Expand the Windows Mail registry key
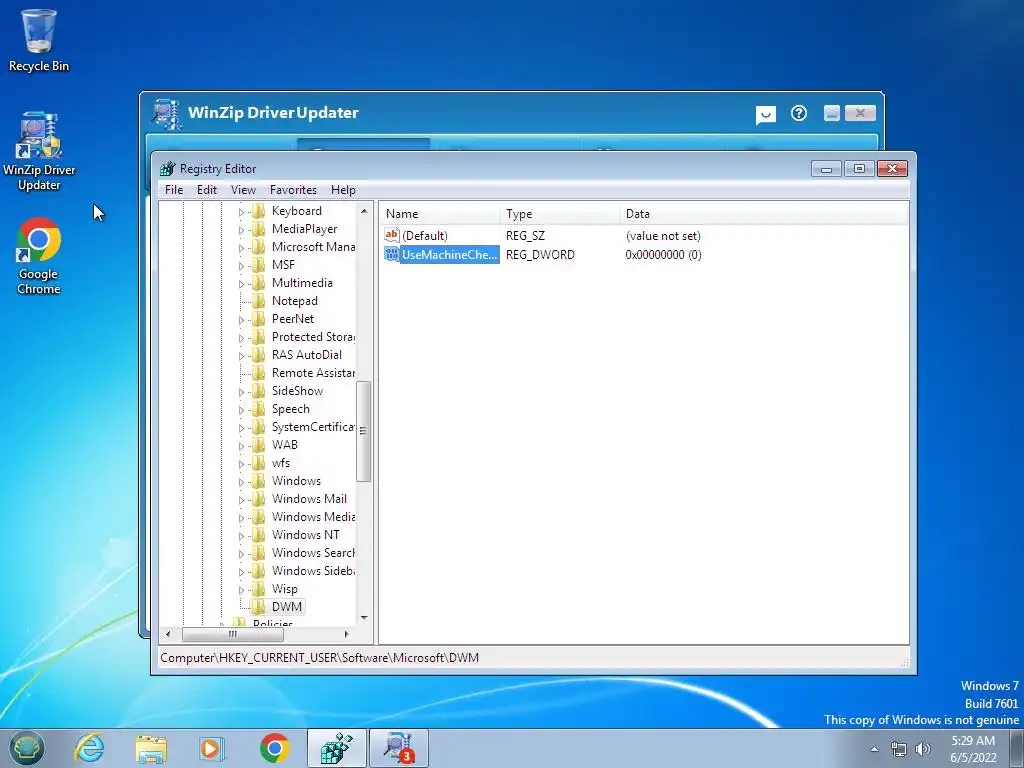Image resolution: width=1024 pixels, height=768 pixels. [x=241, y=500]
